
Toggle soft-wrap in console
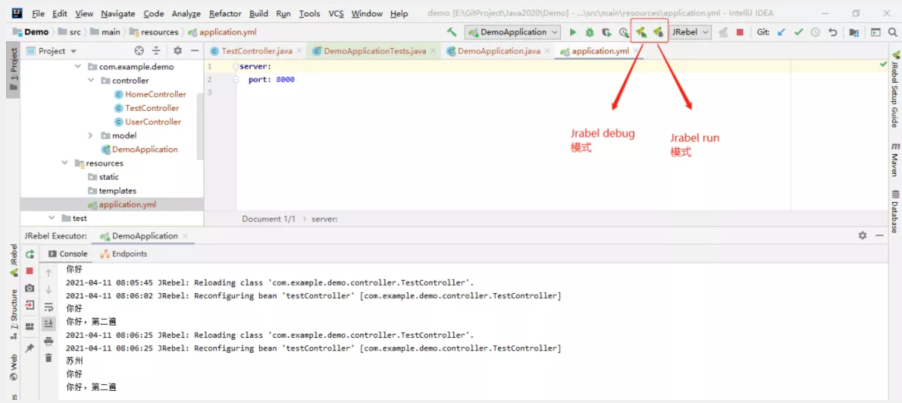click(49, 307)
